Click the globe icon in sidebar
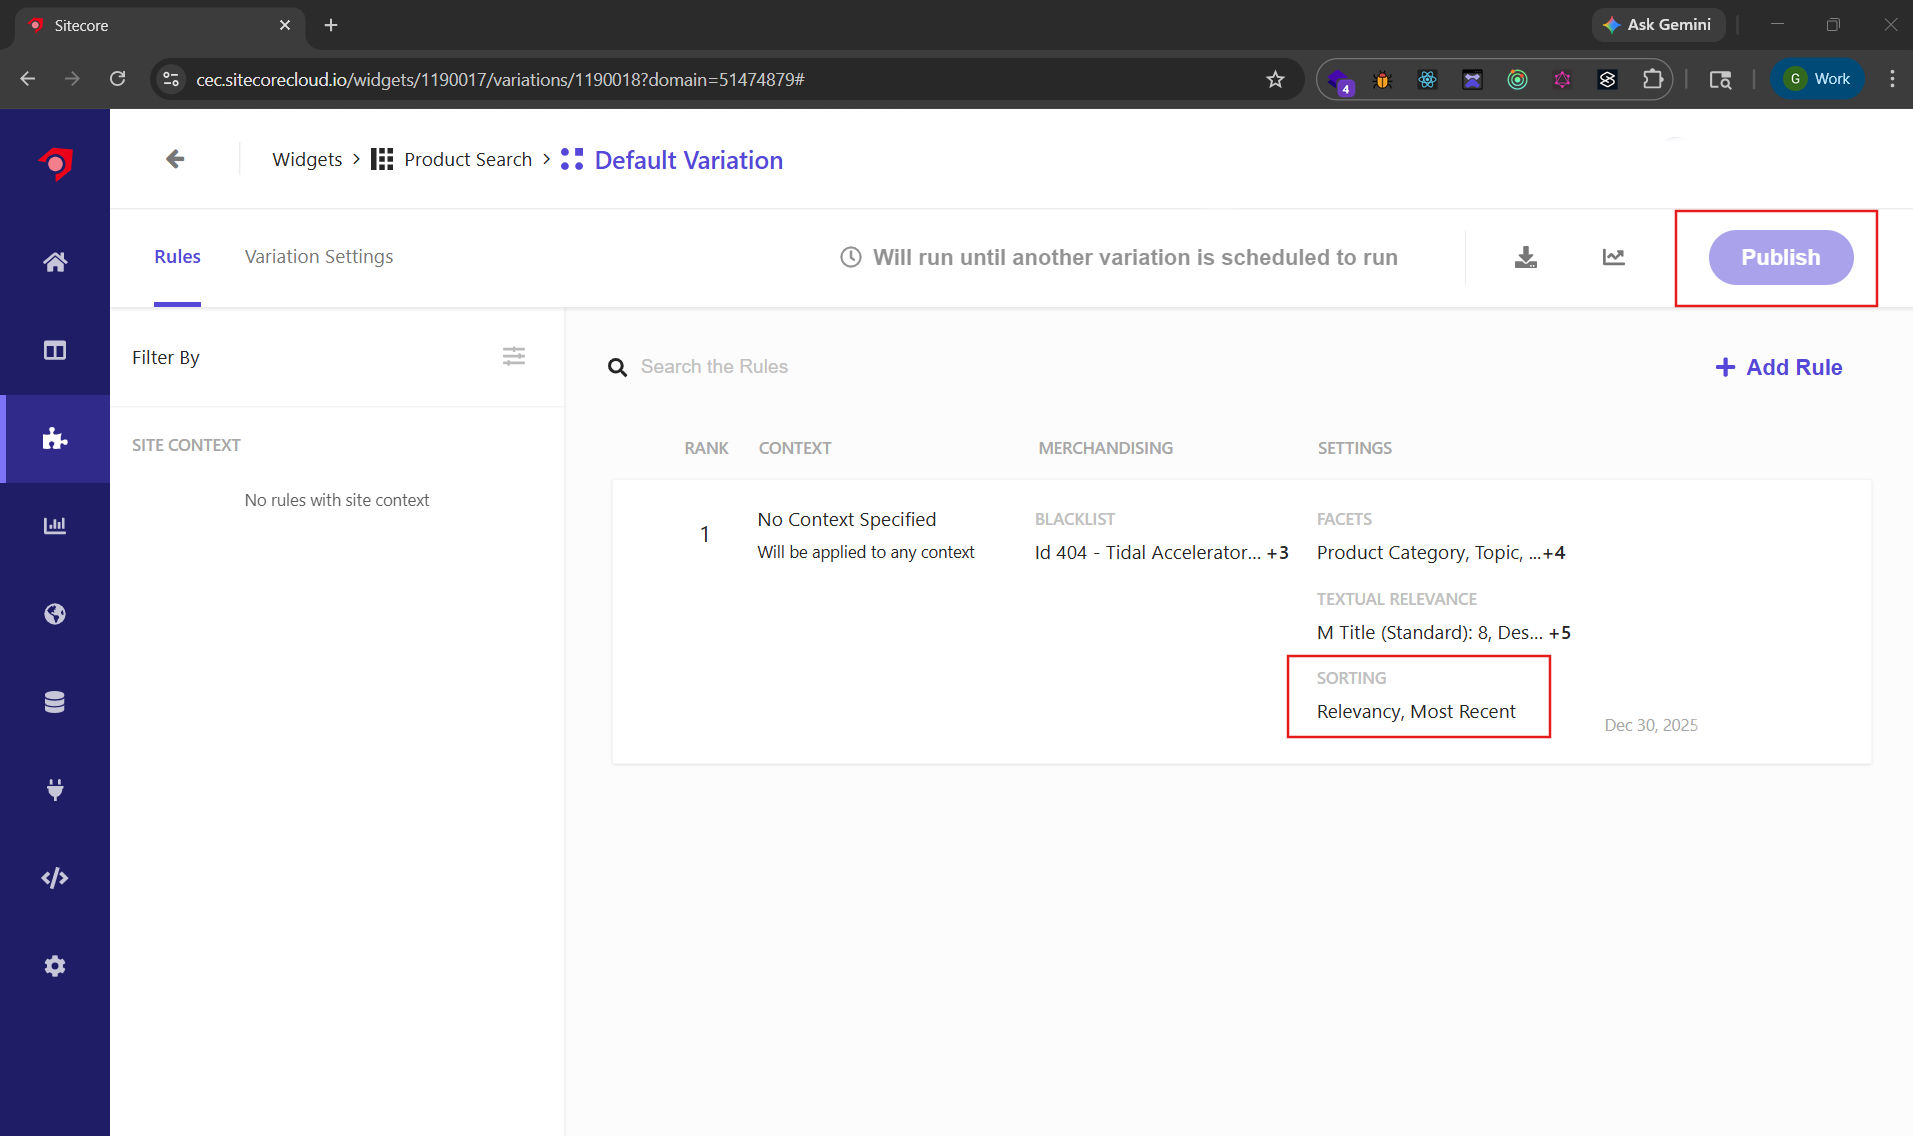 55,614
